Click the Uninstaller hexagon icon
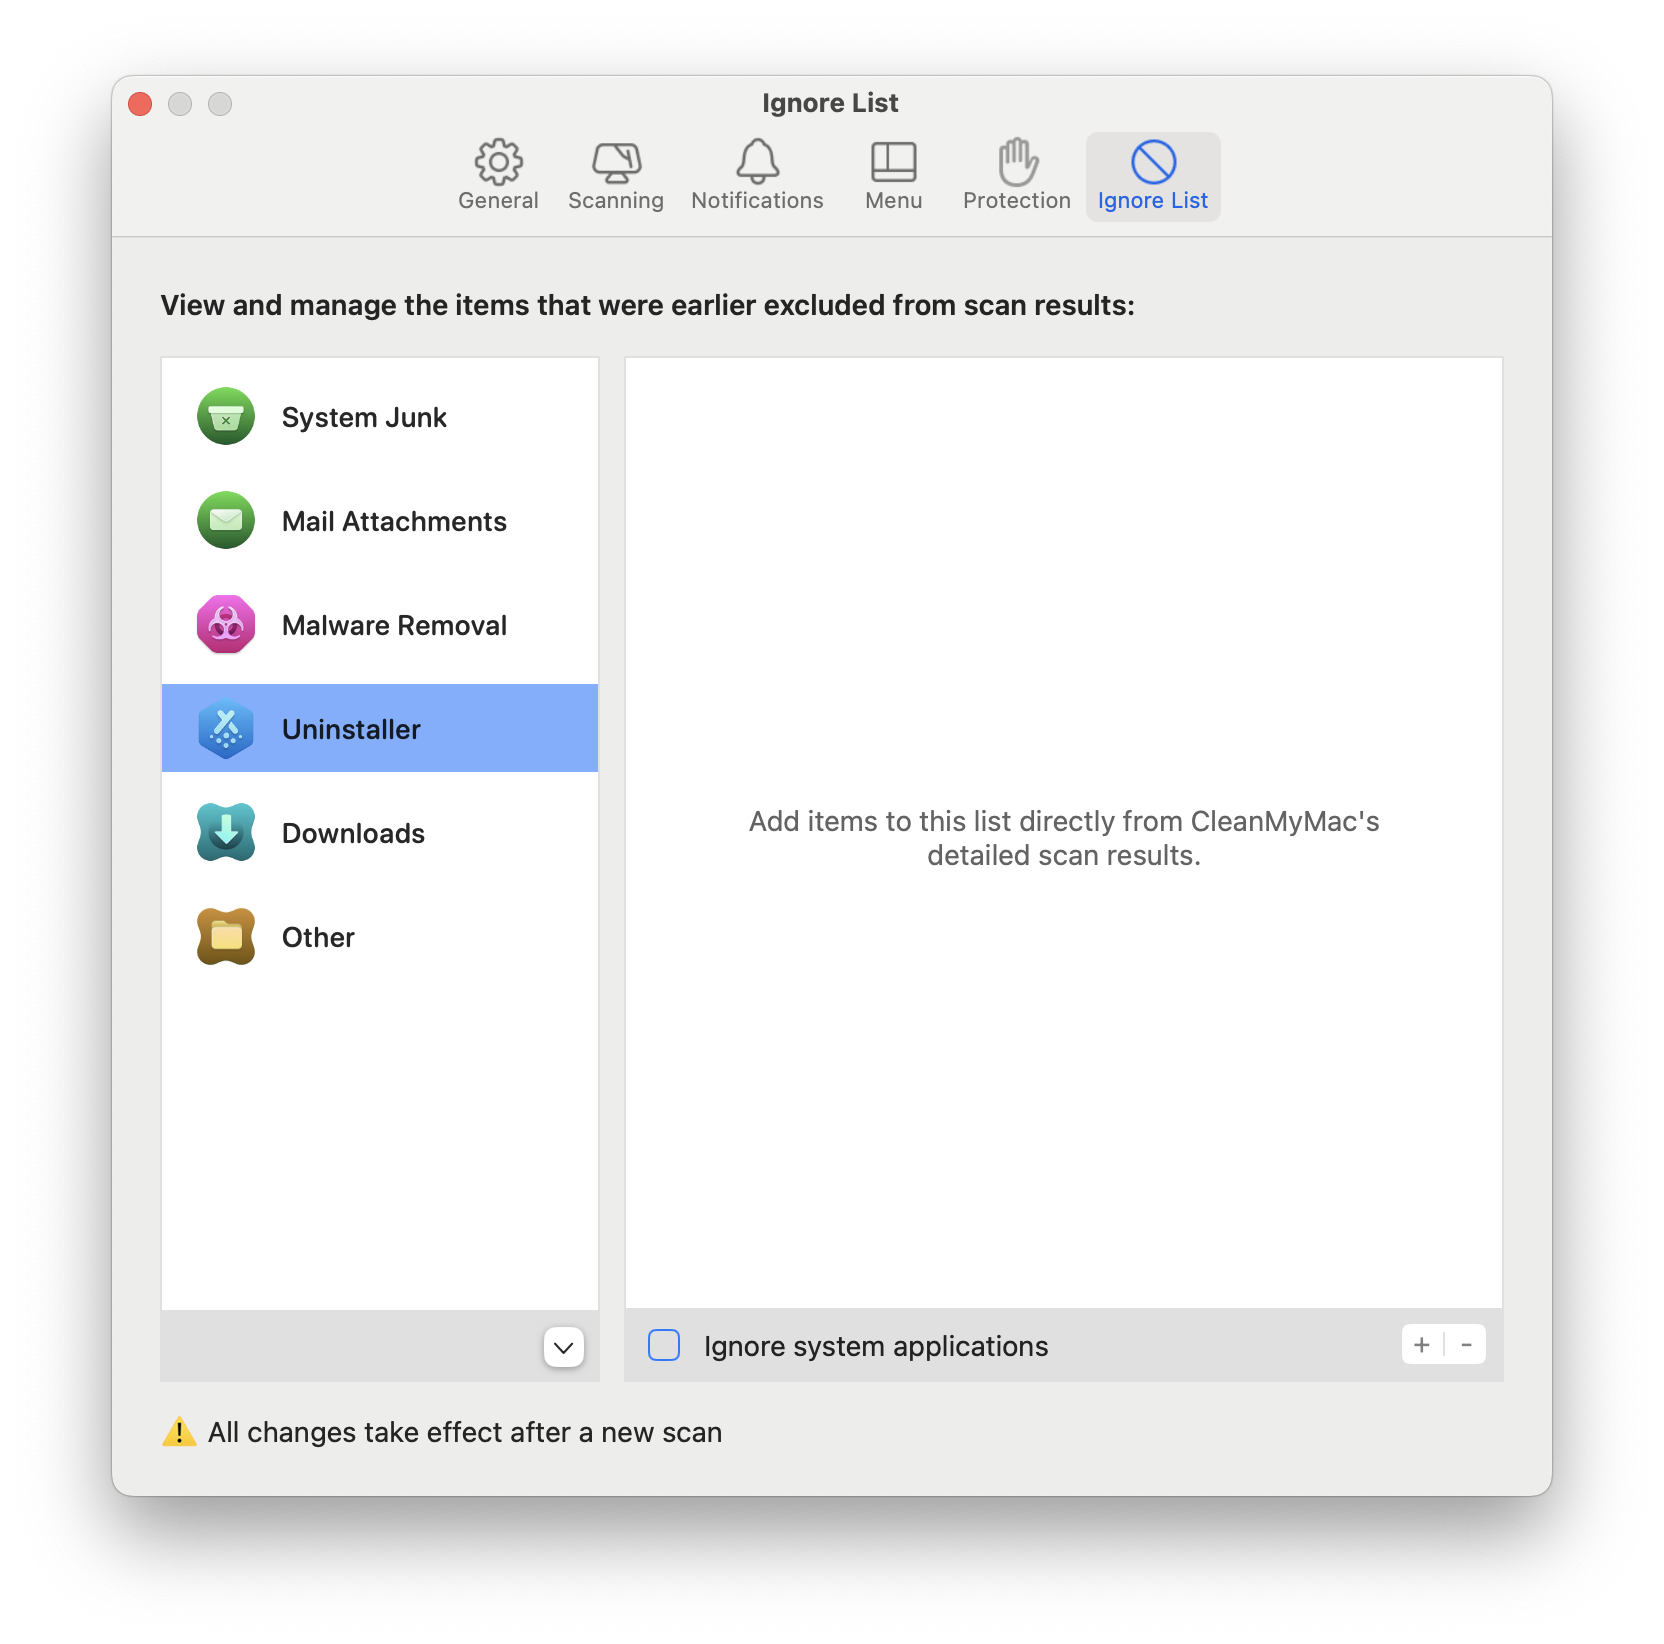Viewport: 1664px width, 1644px height. pyautogui.click(x=226, y=729)
